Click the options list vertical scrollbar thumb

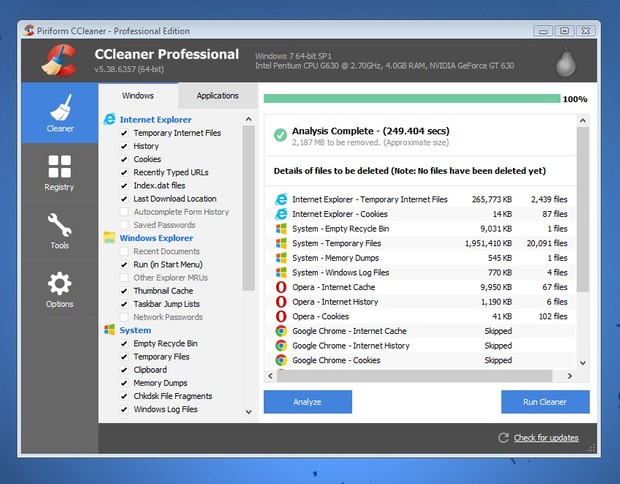(249, 208)
